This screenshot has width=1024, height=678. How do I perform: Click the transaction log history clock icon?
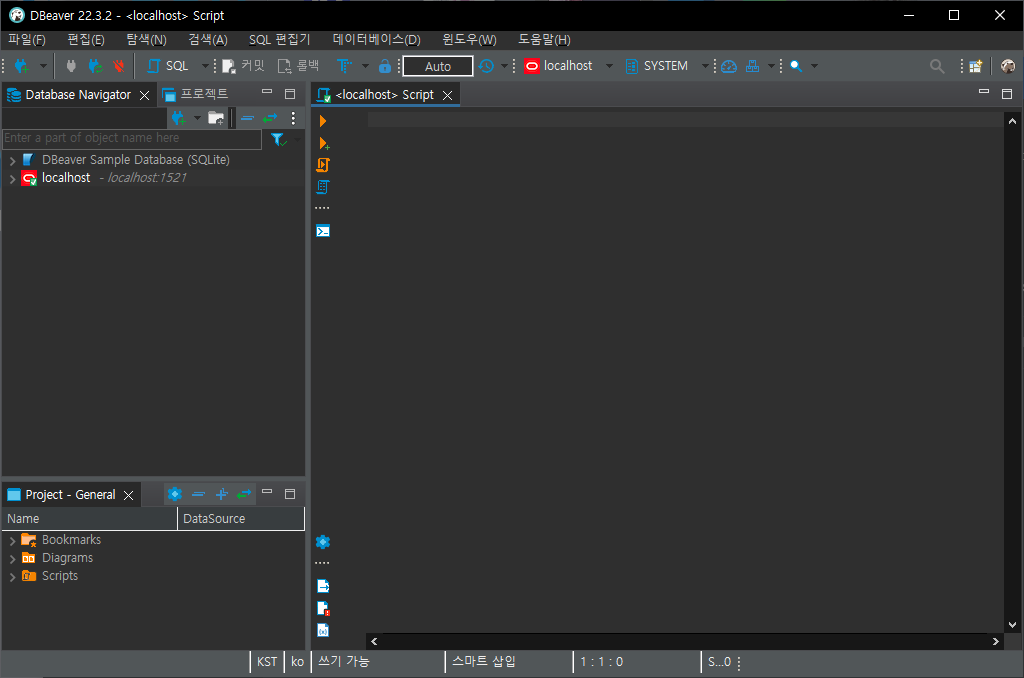[x=487, y=66]
